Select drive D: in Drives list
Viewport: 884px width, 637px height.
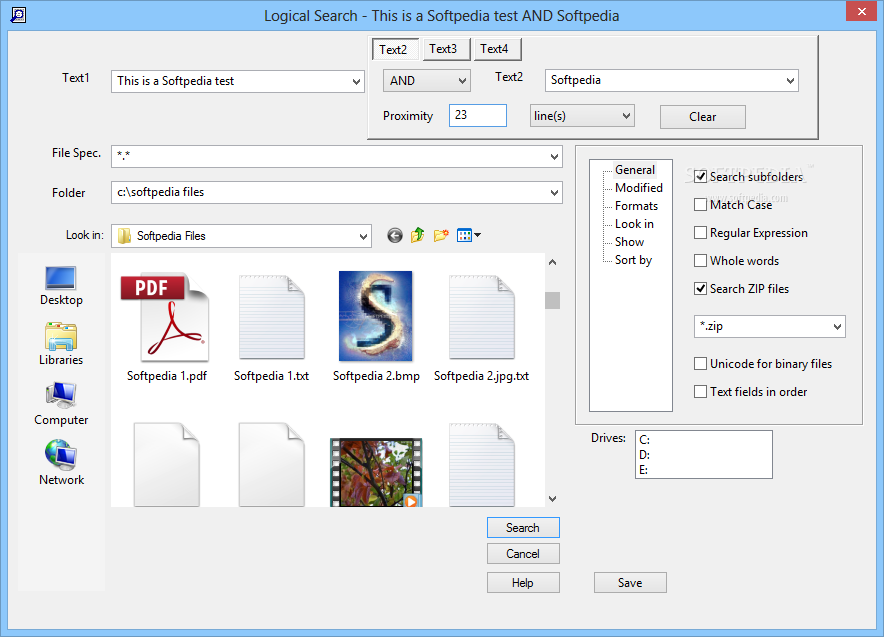(644, 455)
